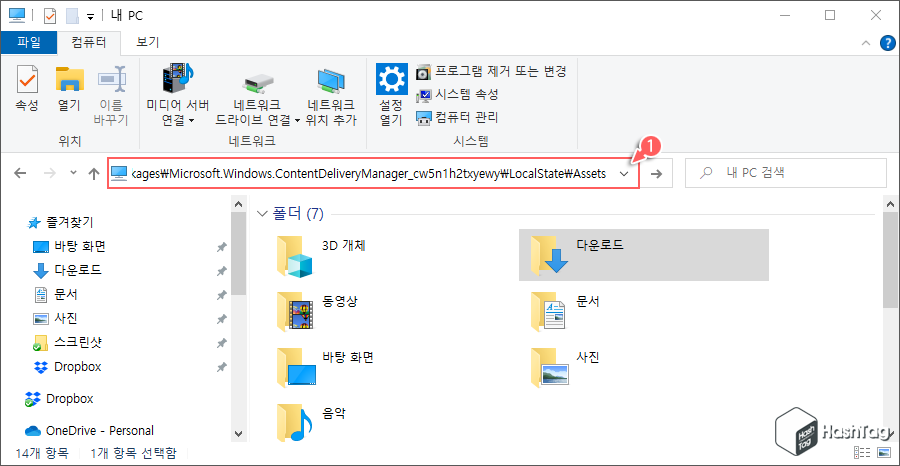
Task: Click the quick access properties checkmark icon
Action: tap(50, 15)
